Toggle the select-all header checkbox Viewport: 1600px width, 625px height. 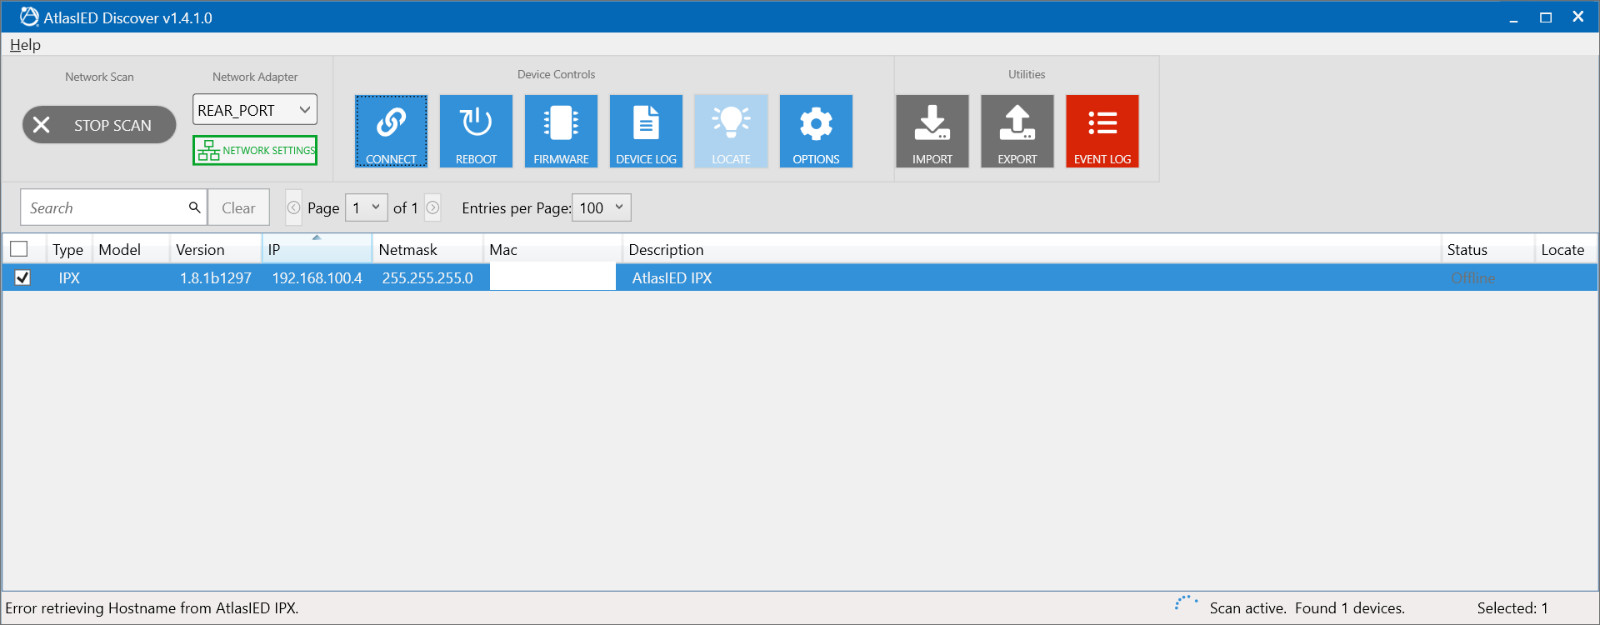point(19,249)
